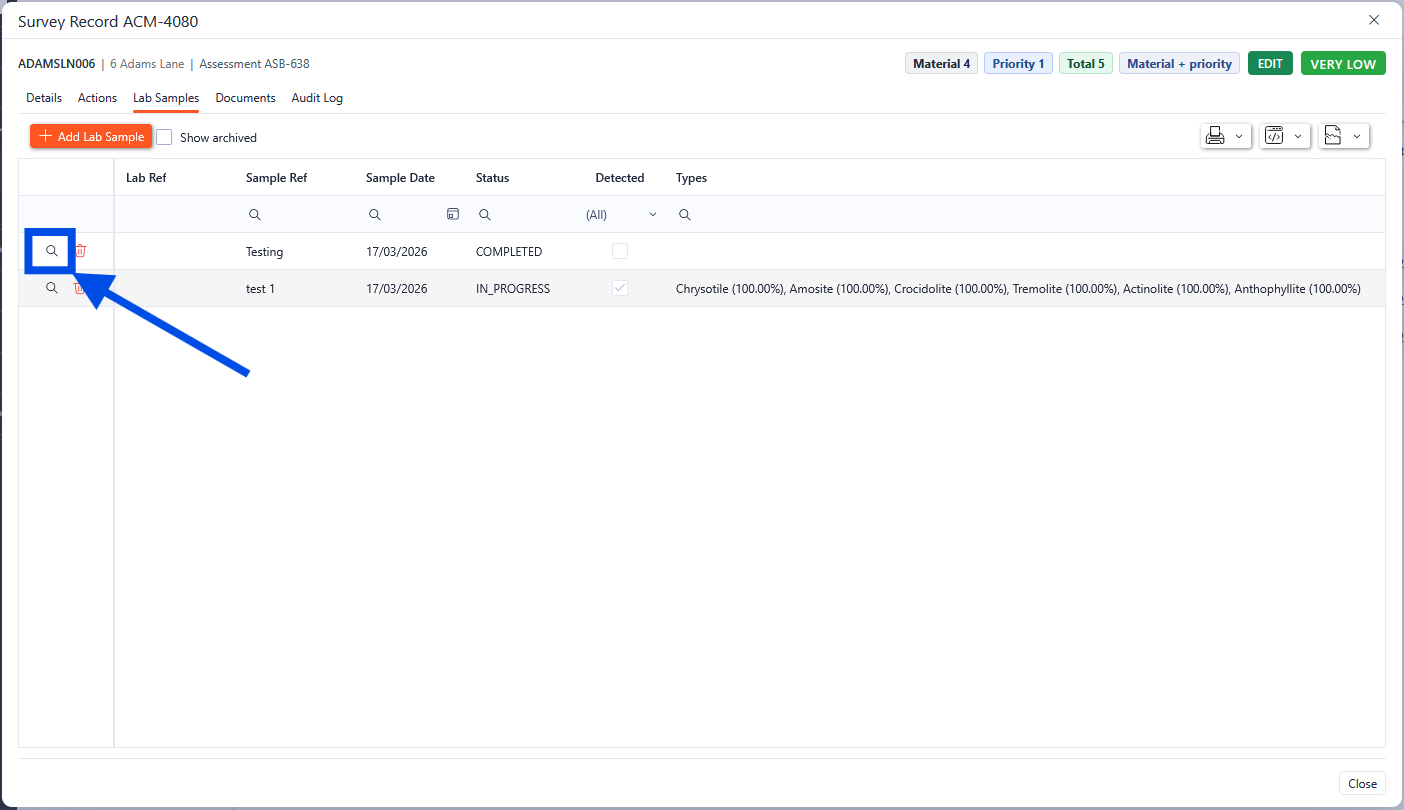Expand the print options dropdown arrow
The height and width of the screenshot is (810, 1404).
coord(1240,137)
